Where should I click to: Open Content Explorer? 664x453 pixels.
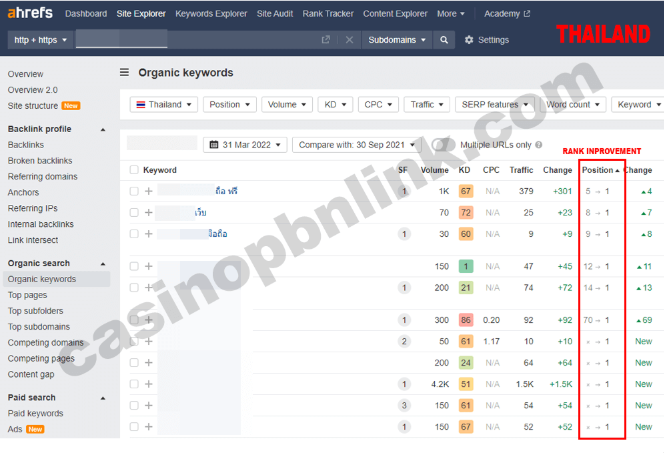coord(395,14)
